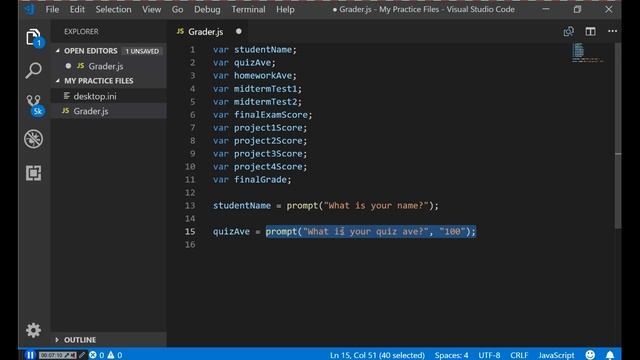Click the editor vertical scrollbar
This screenshot has width=640, height=360.
point(618,135)
